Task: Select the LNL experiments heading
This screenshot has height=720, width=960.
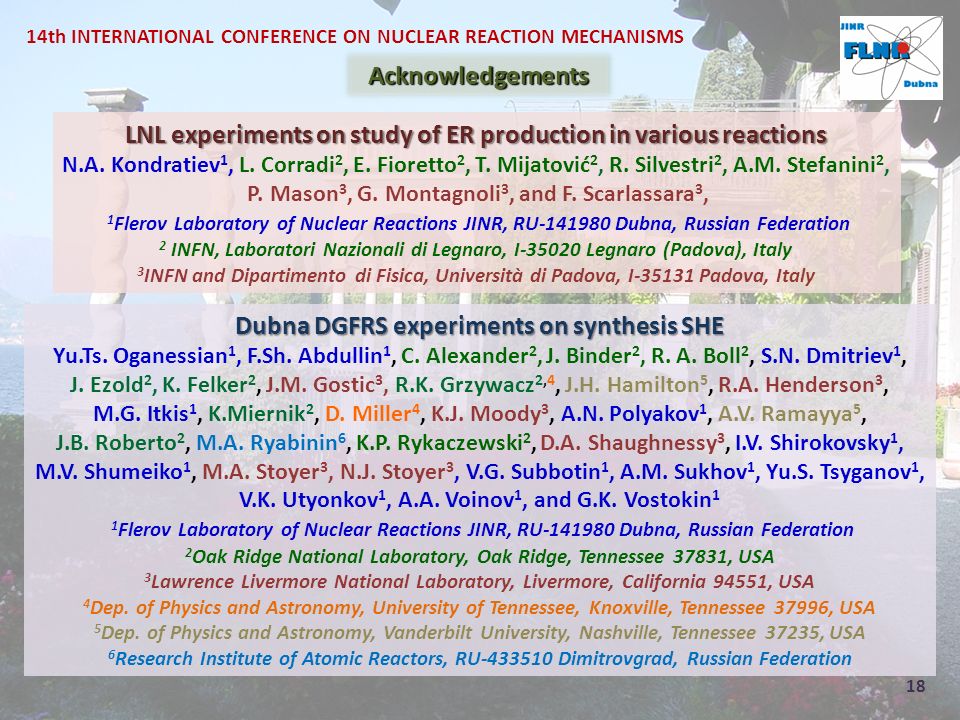Action: pos(476,135)
